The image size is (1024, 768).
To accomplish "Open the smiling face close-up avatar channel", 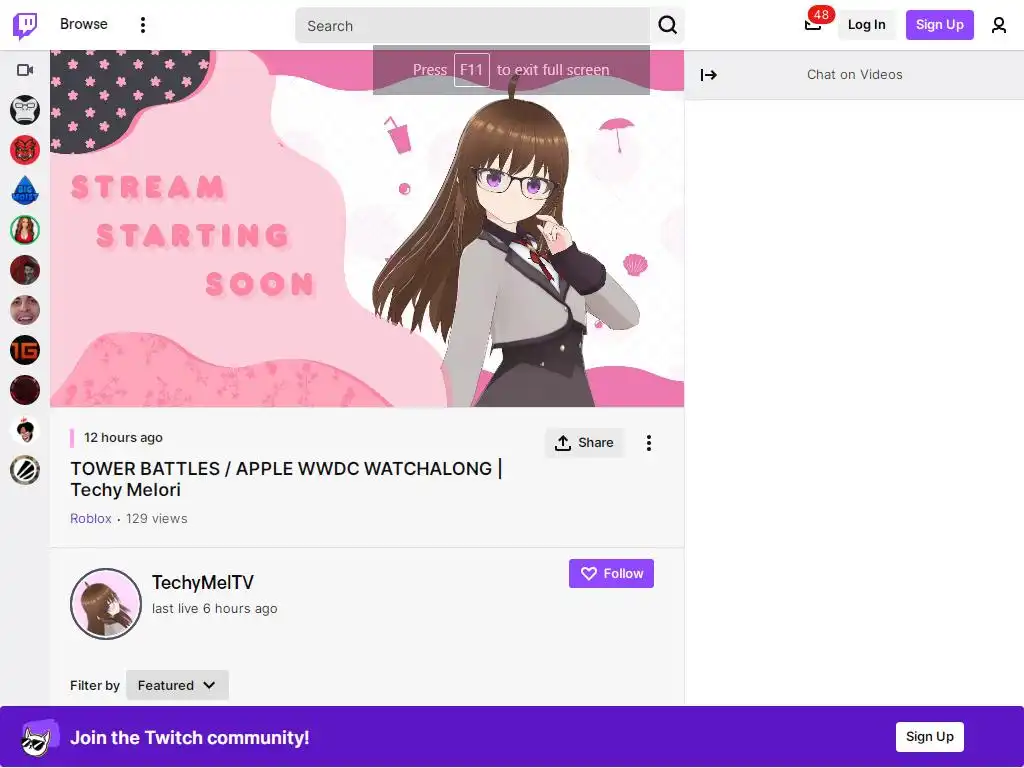I will [x=25, y=310].
